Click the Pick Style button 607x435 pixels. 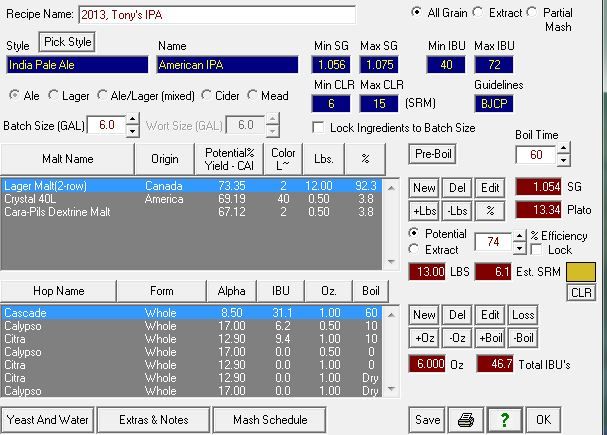click(68, 42)
